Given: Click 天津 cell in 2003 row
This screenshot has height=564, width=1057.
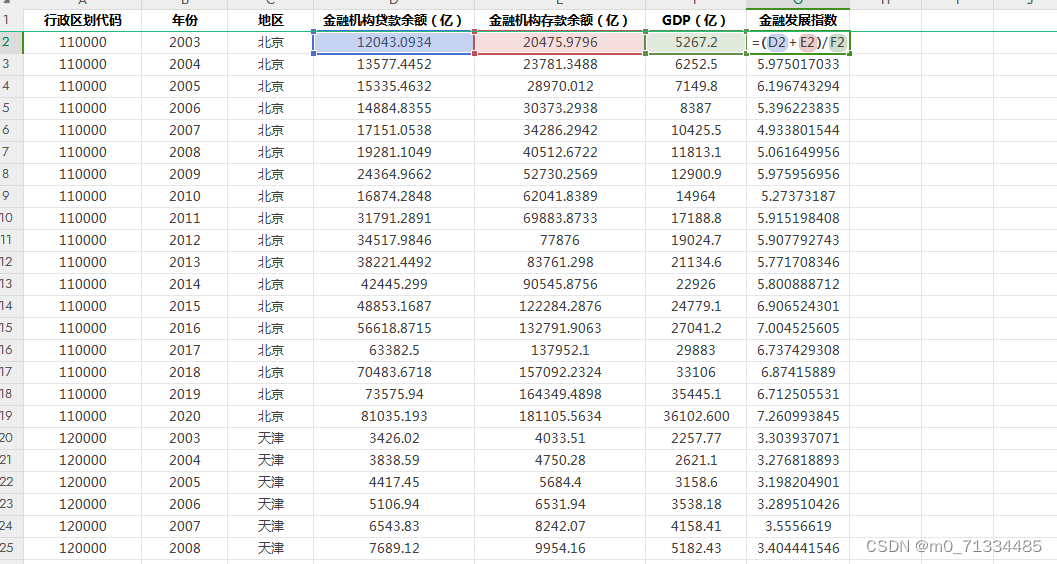Looking at the screenshot, I should point(270,438).
